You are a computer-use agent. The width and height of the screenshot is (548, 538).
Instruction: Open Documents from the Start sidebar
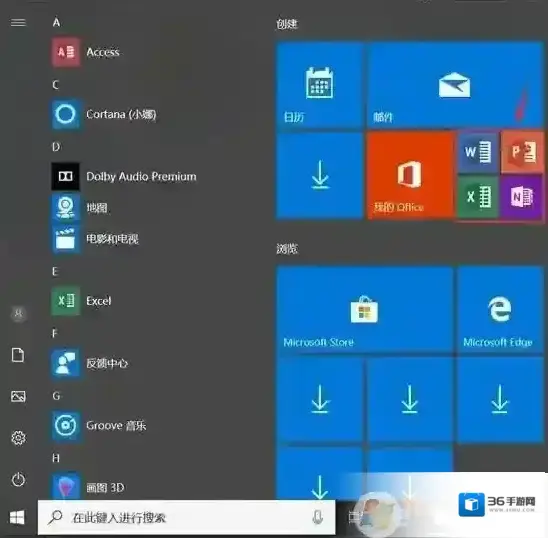pyautogui.click(x=18, y=355)
